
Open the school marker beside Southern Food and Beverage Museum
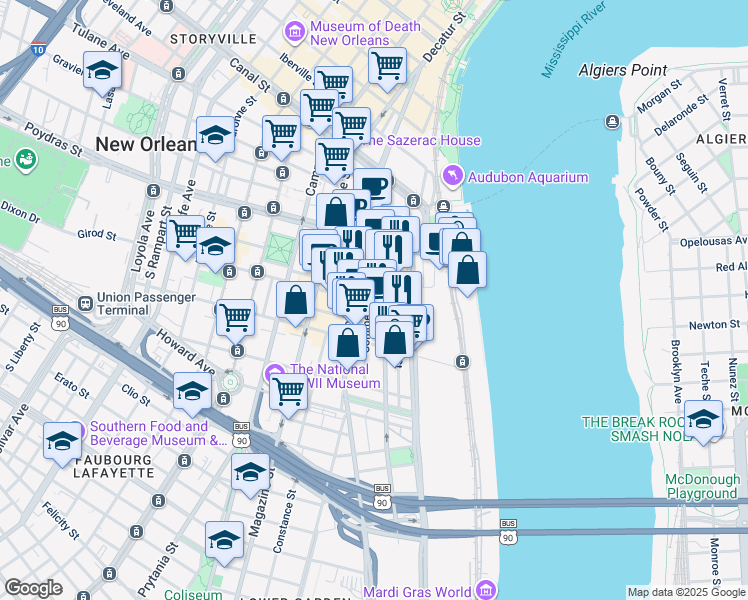pos(62,442)
